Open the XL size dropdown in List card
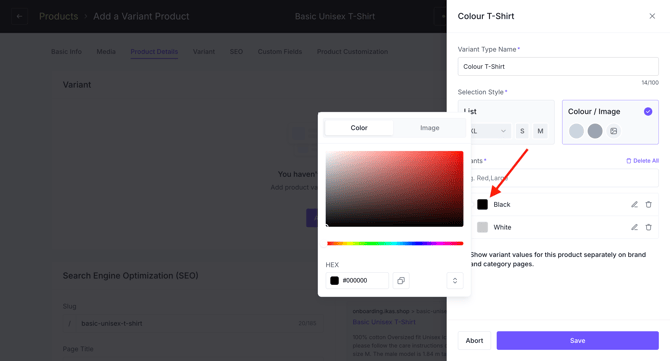670x361 pixels. click(x=488, y=131)
